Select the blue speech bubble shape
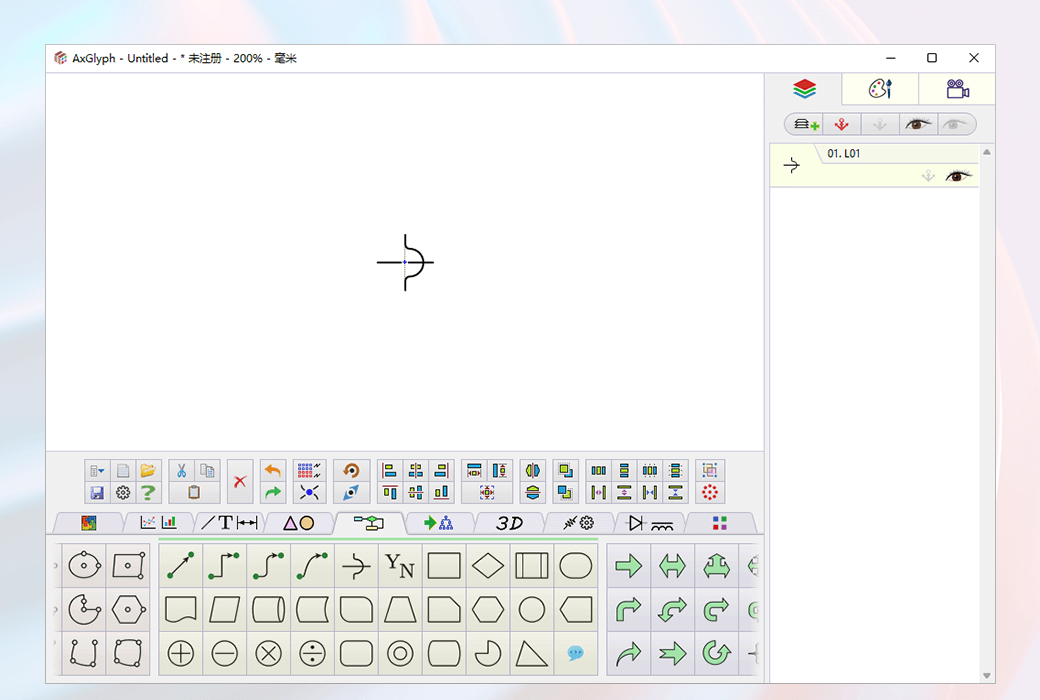Screen dimensions: 1040x700 575,653
